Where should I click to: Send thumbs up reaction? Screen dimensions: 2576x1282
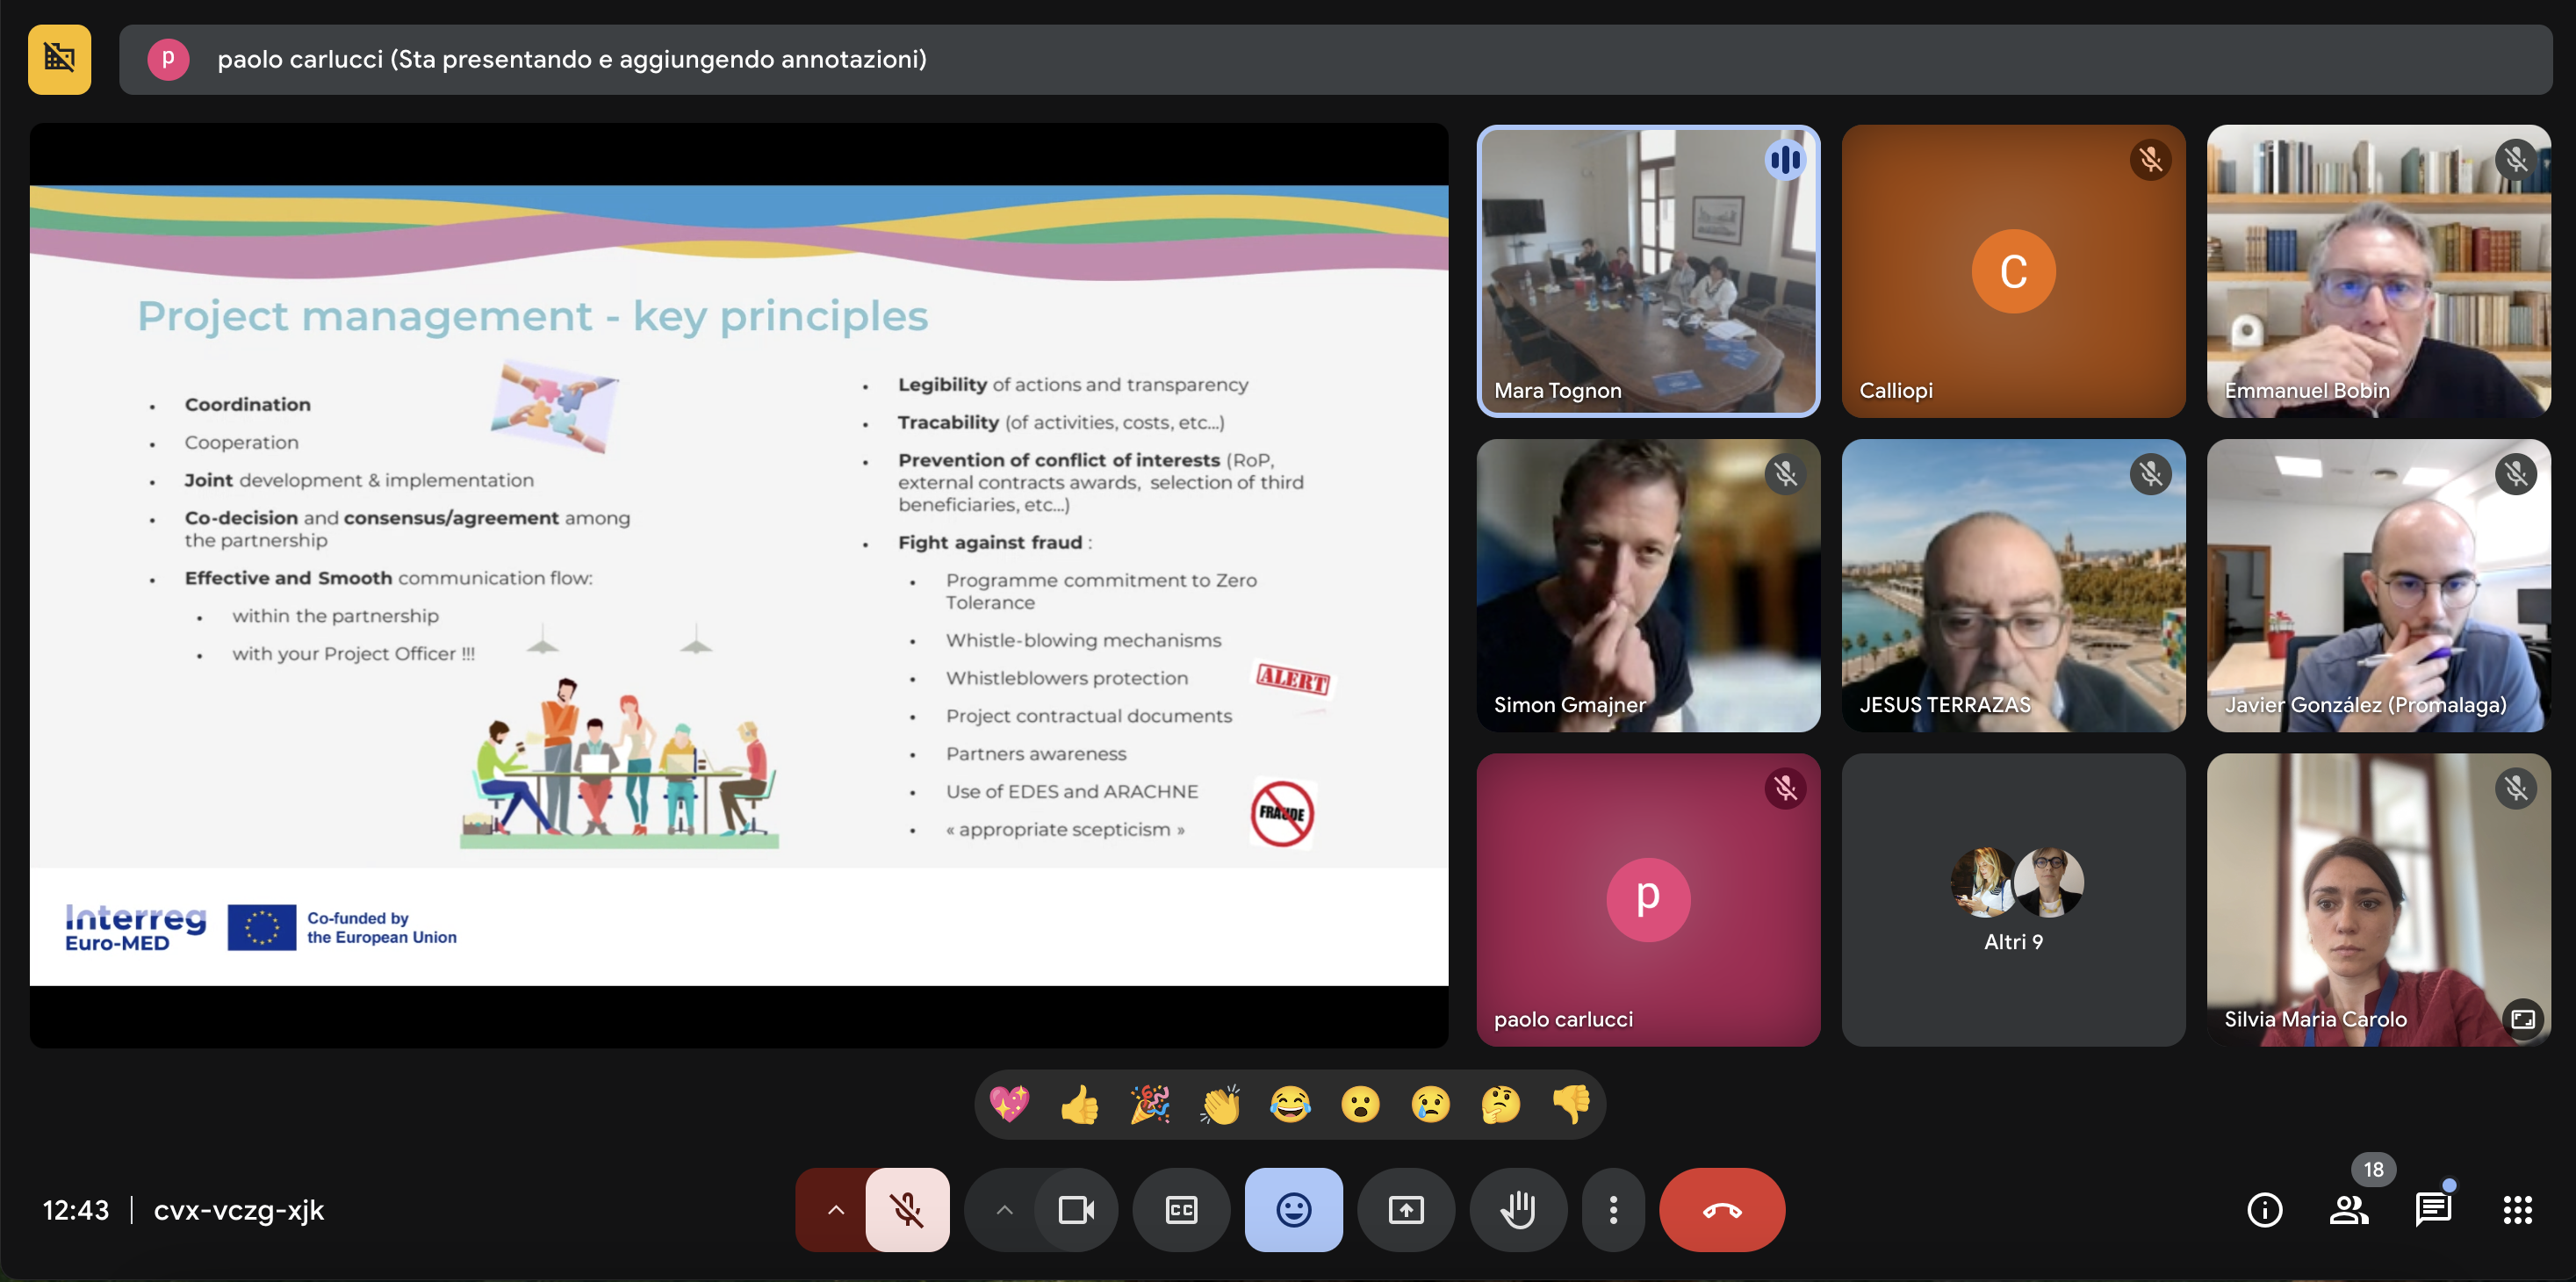pyautogui.click(x=1080, y=1104)
